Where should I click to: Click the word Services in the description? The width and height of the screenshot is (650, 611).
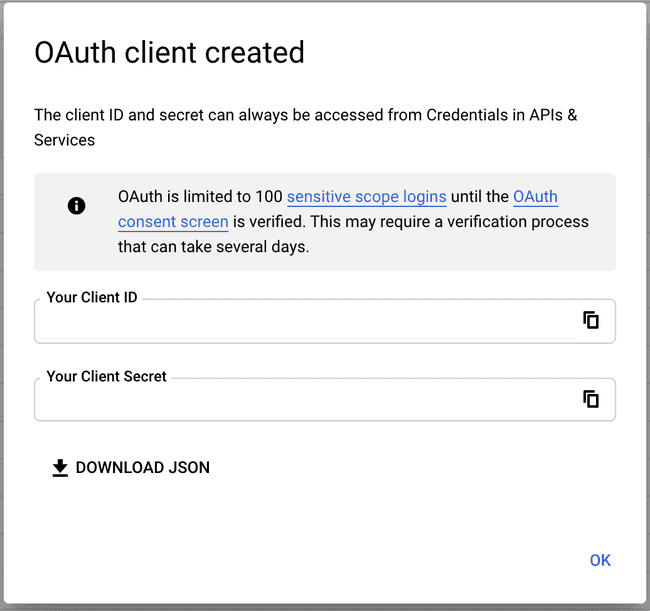[64, 140]
